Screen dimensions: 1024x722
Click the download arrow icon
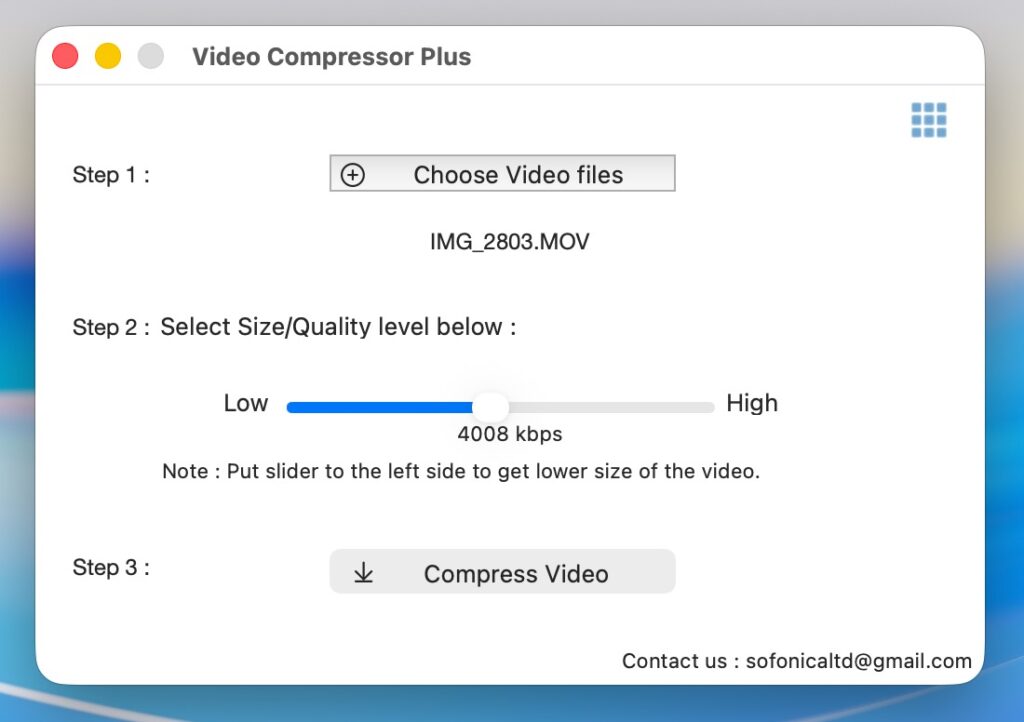pyautogui.click(x=364, y=573)
